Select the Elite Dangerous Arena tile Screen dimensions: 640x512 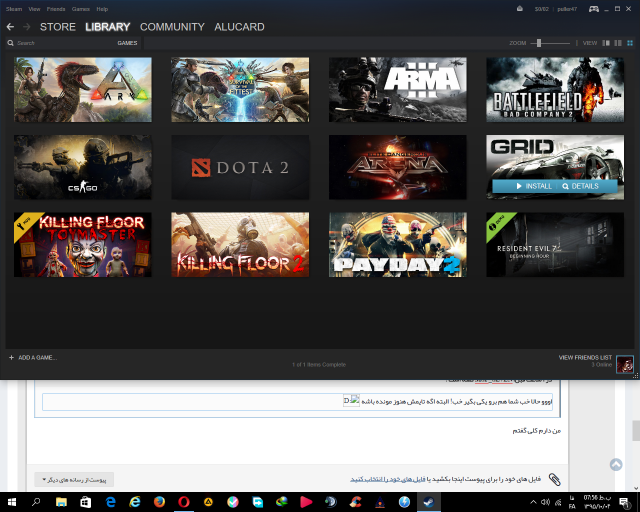398,167
